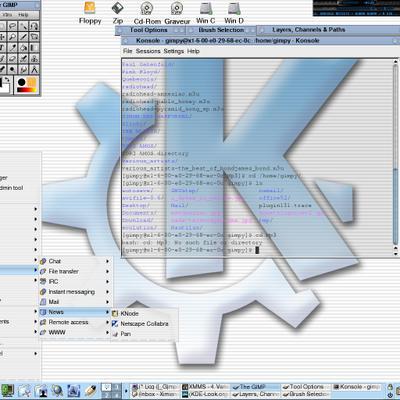The image size is (400, 400).
Task: Click the lock screen padlock icon
Action: tap(390, 387)
